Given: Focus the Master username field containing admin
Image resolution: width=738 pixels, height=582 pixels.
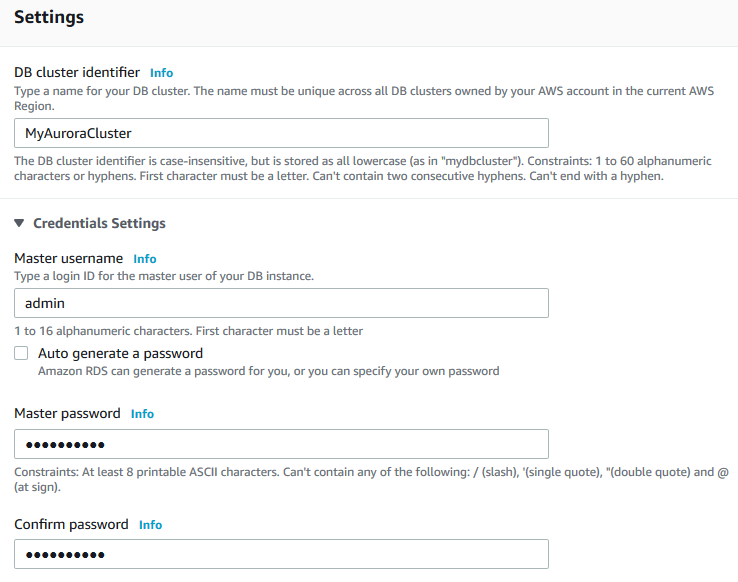Looking at the screenshot, I should point(281,303).
